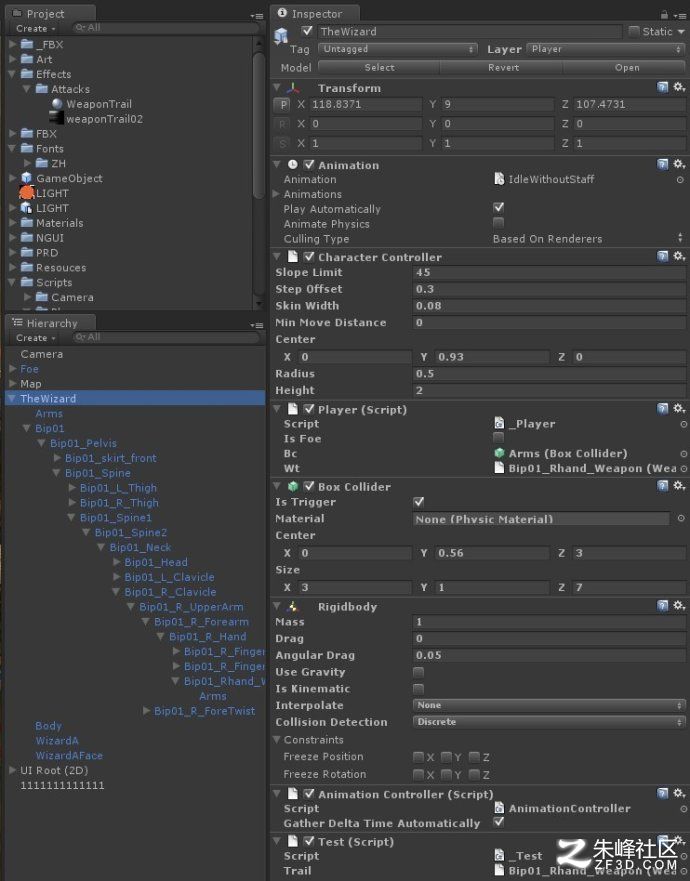
Task: Click the weaponTrail02 texture icon
Action: pyautogui.click(x=56, y=118)
